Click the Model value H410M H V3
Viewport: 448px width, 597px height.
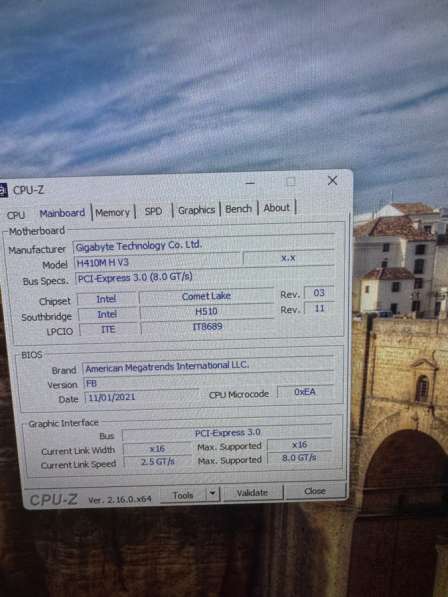(158, 262)
